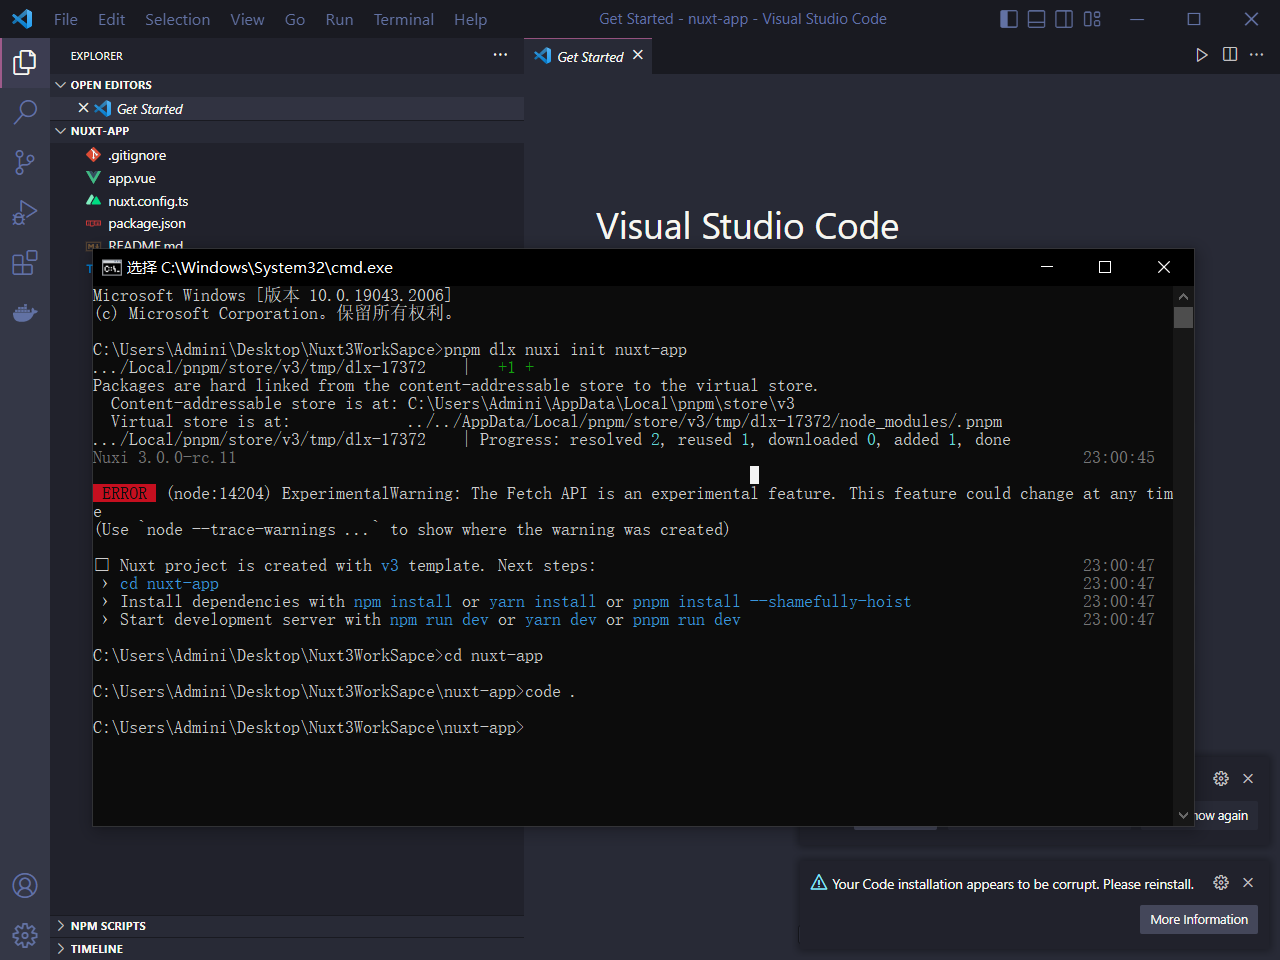Toggle the primary side bar layout icon

[x=1009, y=19]
